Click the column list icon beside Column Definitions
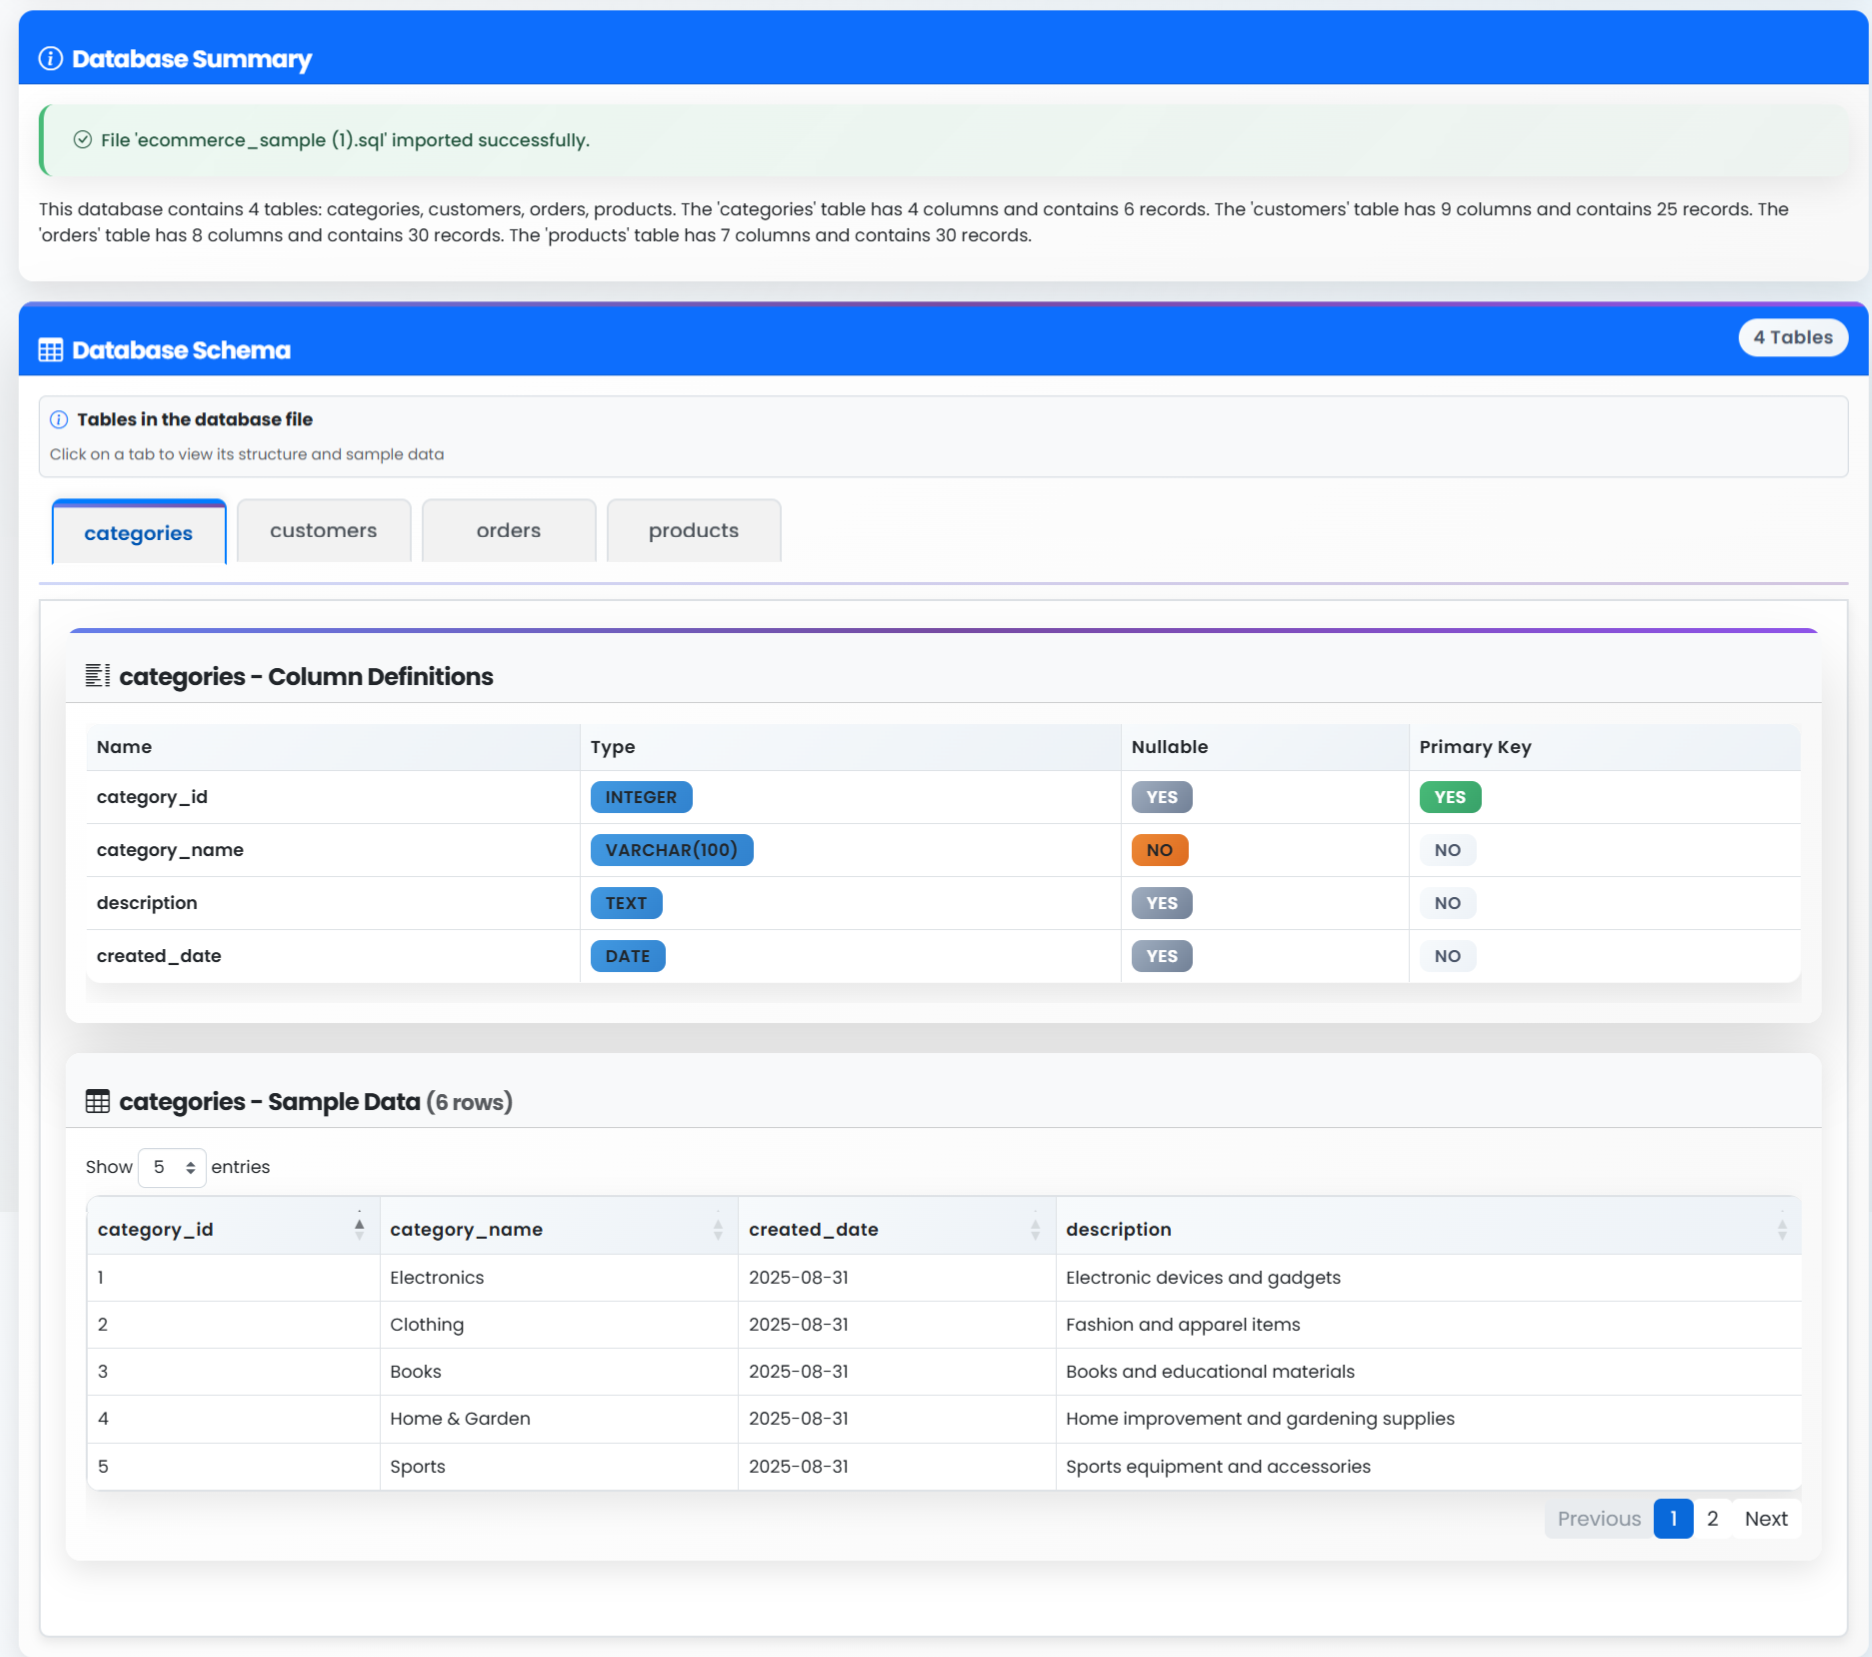The width and height of the screenshot is (1872, 1657). 97,676
